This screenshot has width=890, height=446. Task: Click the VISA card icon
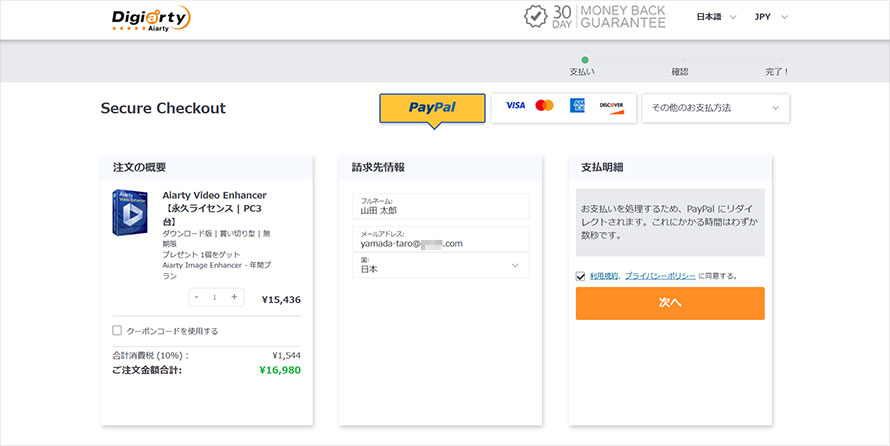click(515, 106)
